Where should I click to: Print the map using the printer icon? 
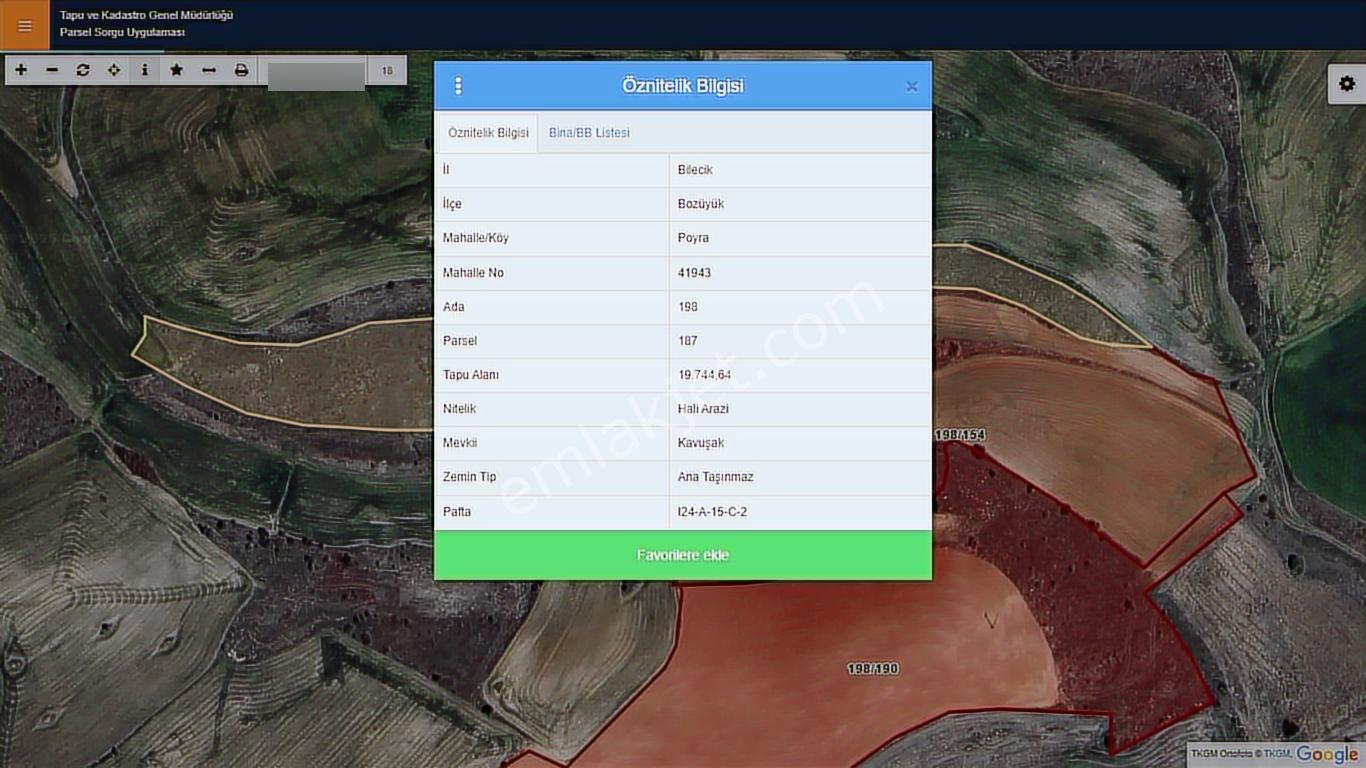click(x=241, y=70)
